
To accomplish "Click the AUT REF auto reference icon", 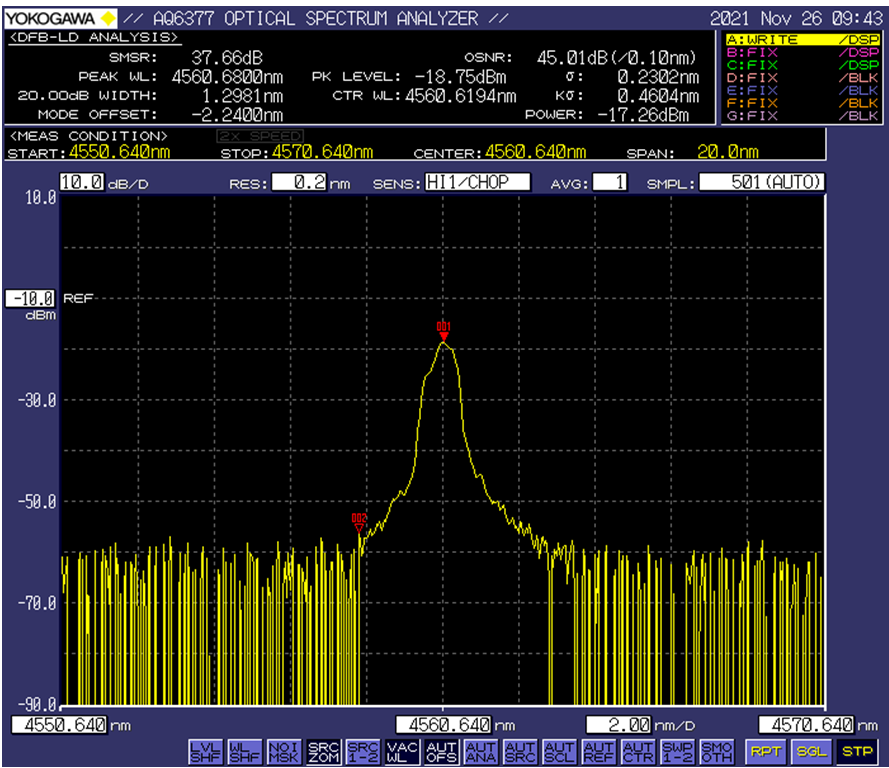I will [x=598, y=751].
